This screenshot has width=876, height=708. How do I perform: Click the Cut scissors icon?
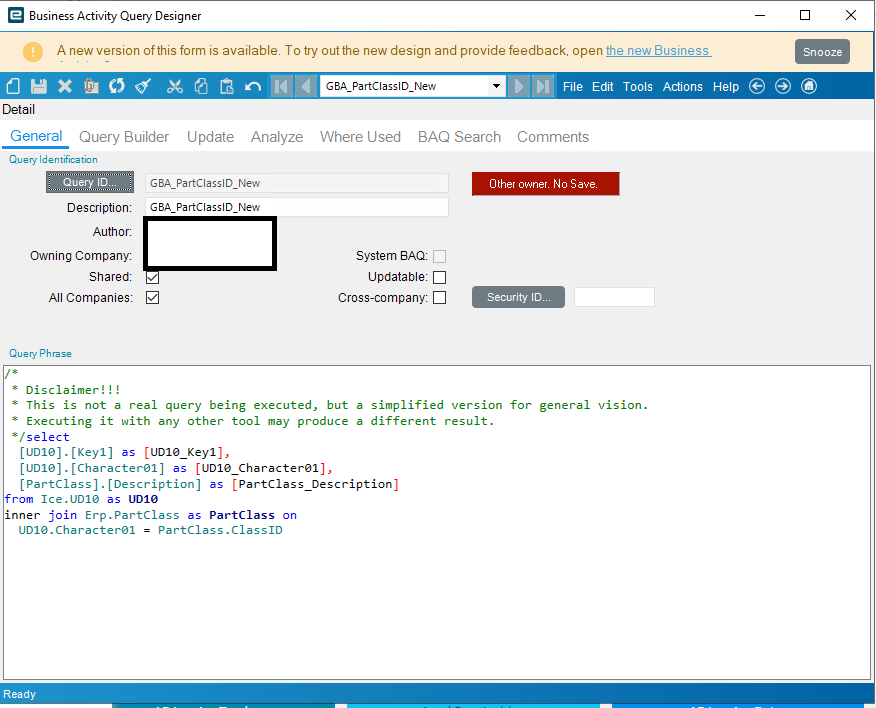pyautogui.click(x=175, y=86)
